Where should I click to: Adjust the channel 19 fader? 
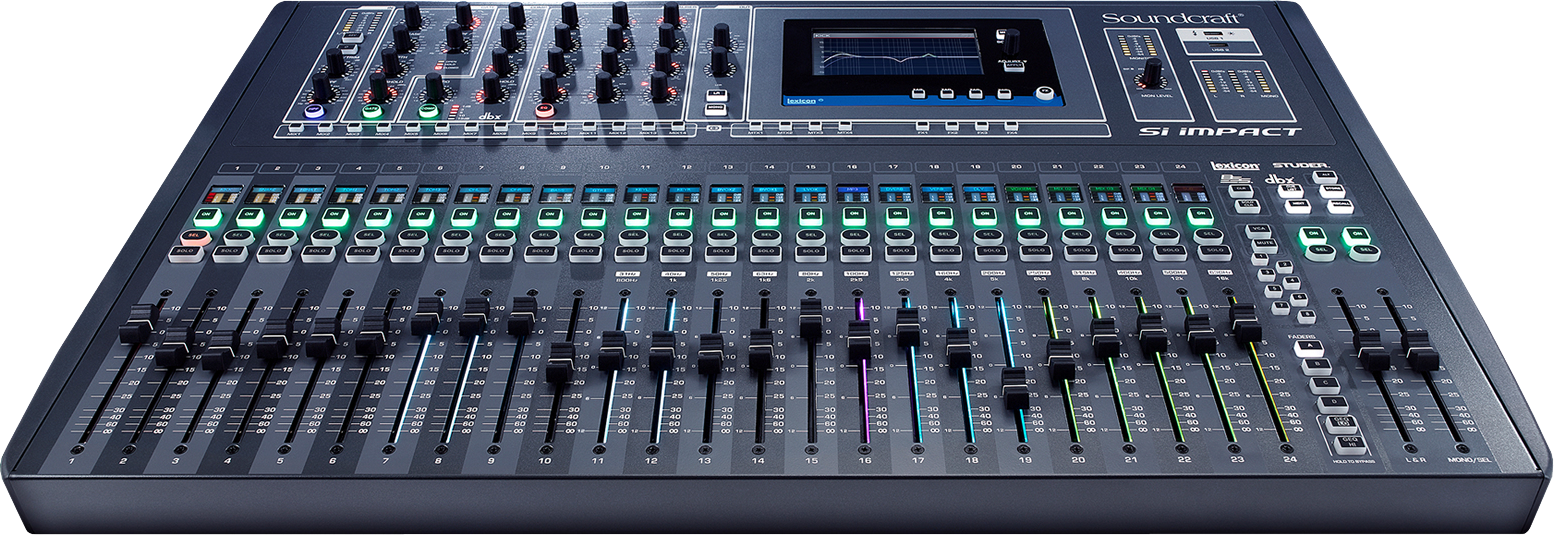(1014, 387)
